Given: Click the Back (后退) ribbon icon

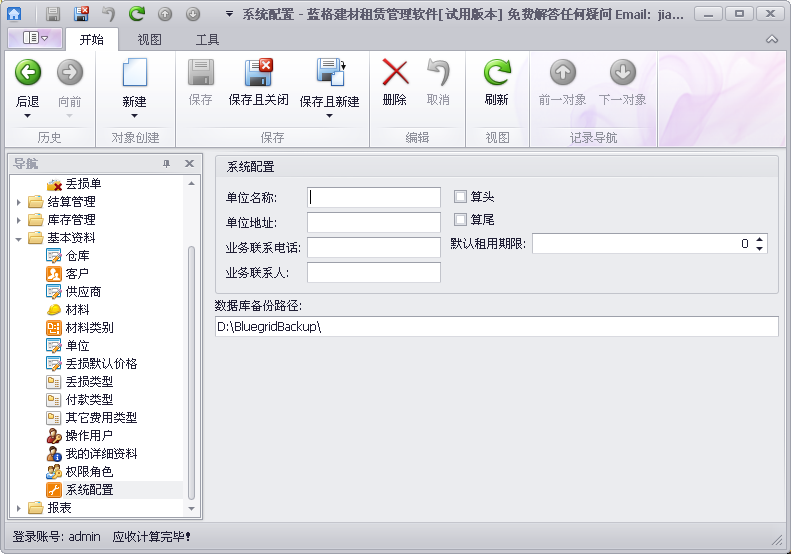Looking at the screenshot, I should 28,73.
